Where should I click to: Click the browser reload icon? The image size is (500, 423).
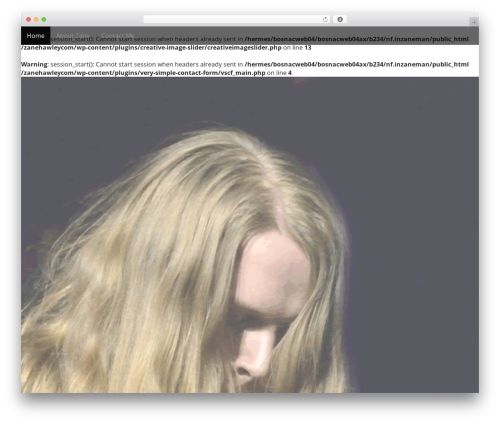click(x=325, y=20)
